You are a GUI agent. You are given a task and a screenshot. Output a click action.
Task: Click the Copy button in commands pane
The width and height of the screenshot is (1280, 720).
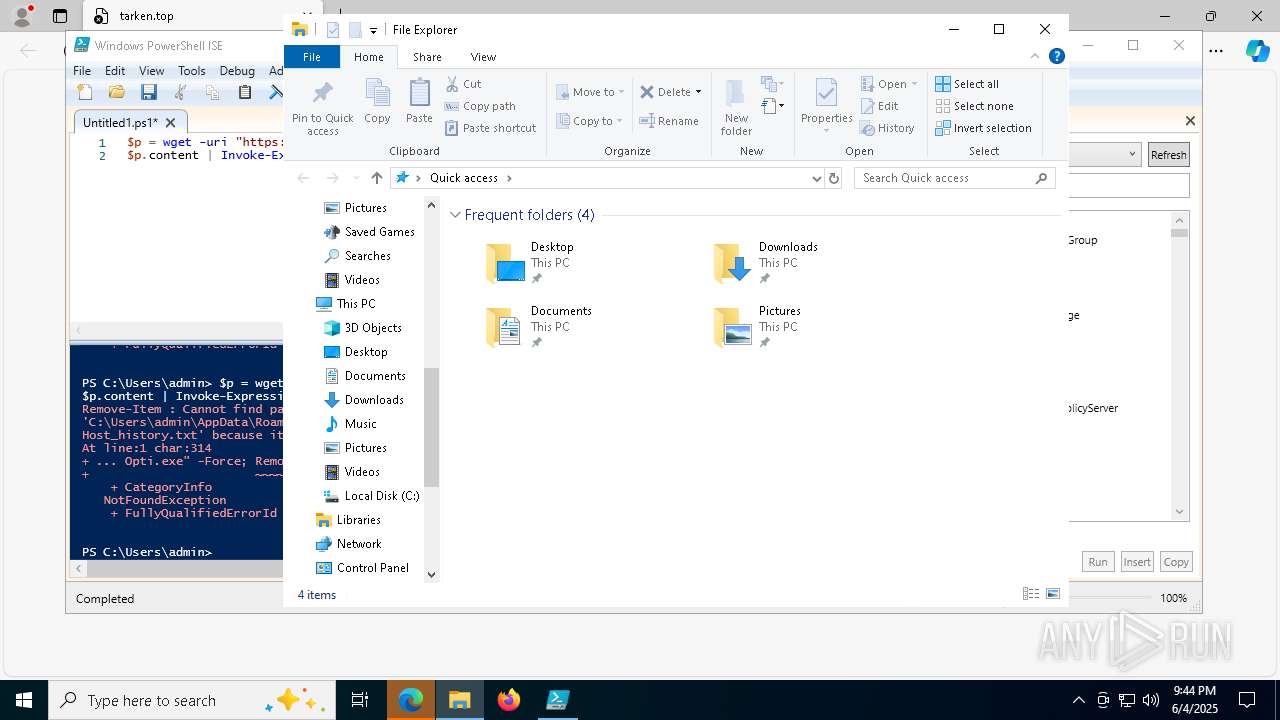pos(1176,562)
